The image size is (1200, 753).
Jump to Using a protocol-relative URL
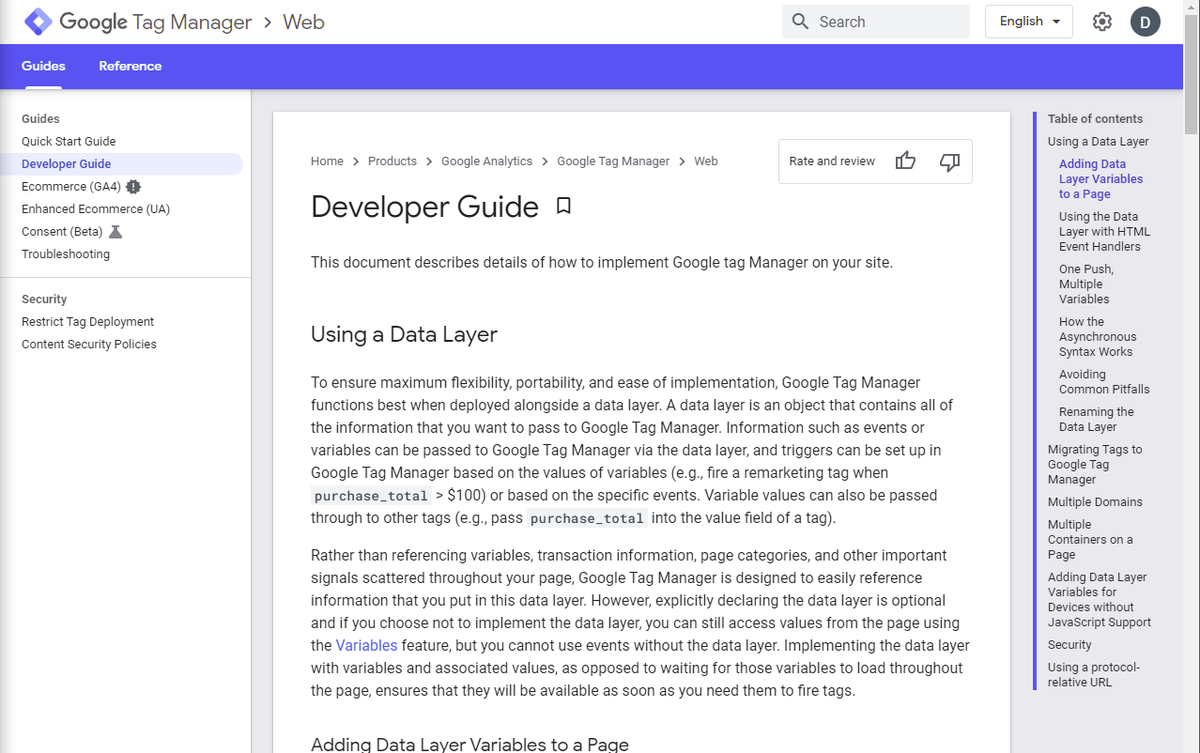point(1093,674)
